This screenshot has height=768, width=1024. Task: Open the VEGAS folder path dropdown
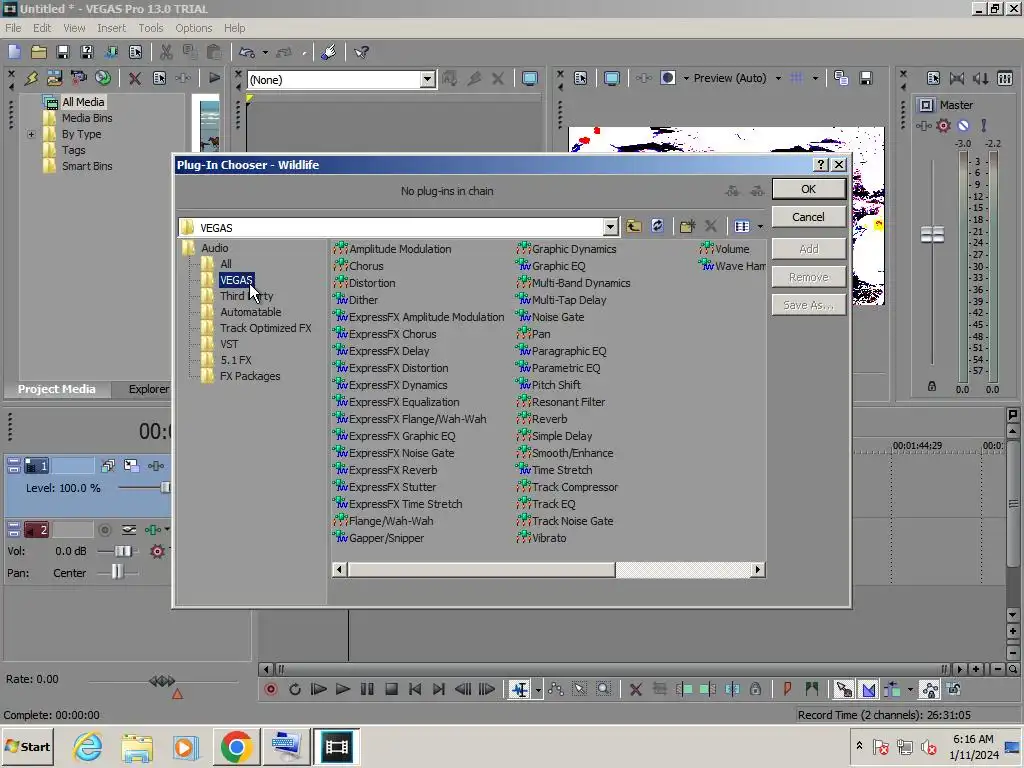coord(610,227)
